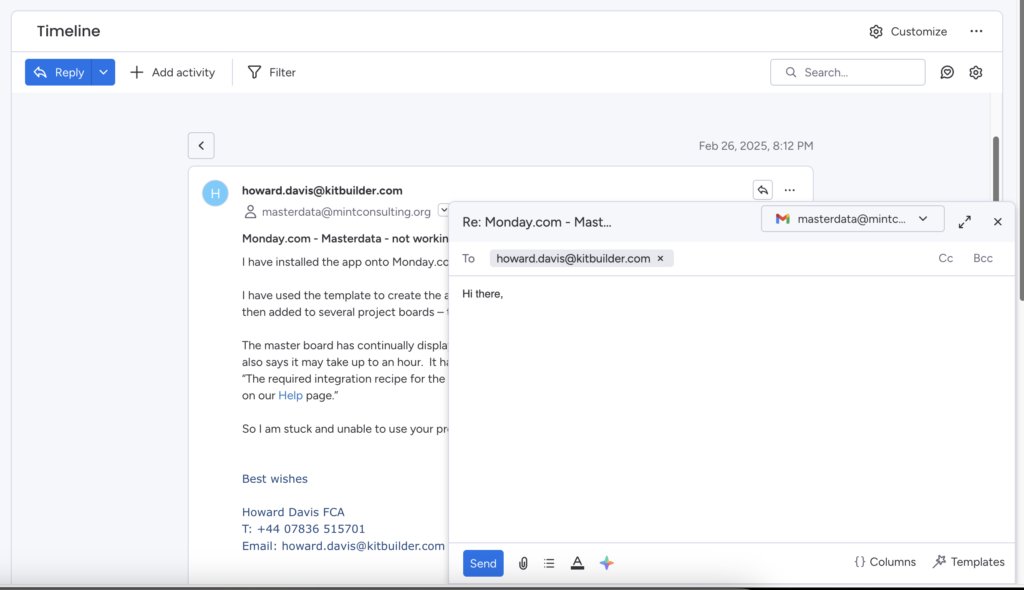
Task: Open the Filter option in the timeline toolbar
Action: point(271,72)
